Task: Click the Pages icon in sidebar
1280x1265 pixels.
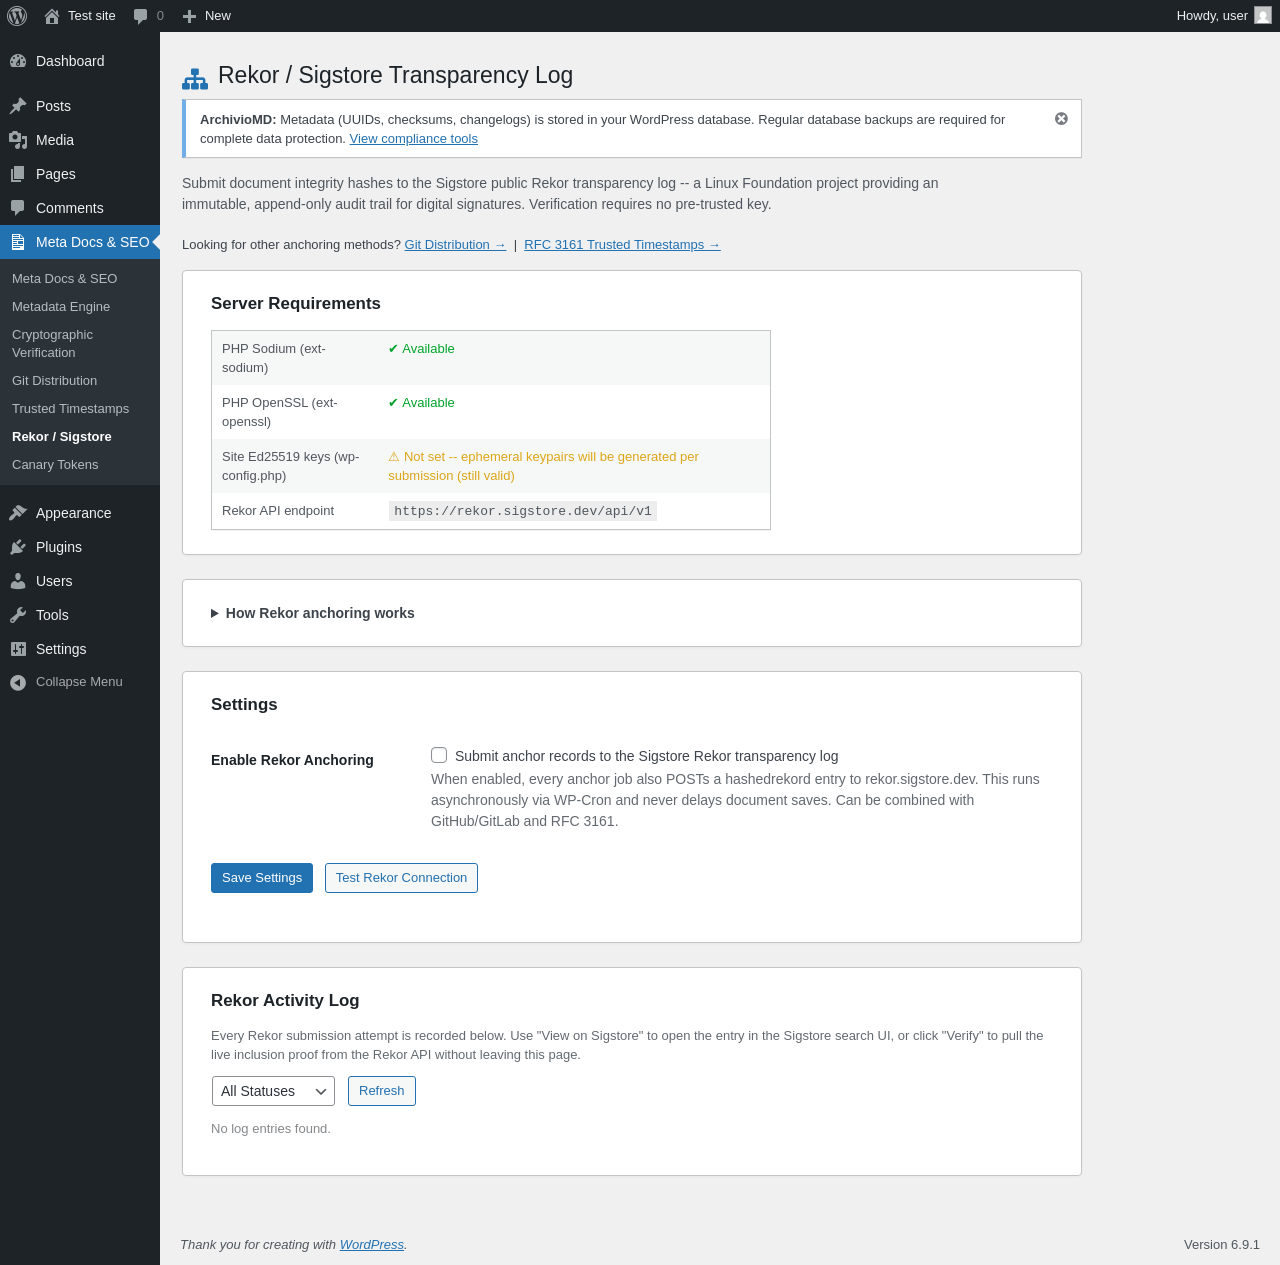Action: click(18, 174)
